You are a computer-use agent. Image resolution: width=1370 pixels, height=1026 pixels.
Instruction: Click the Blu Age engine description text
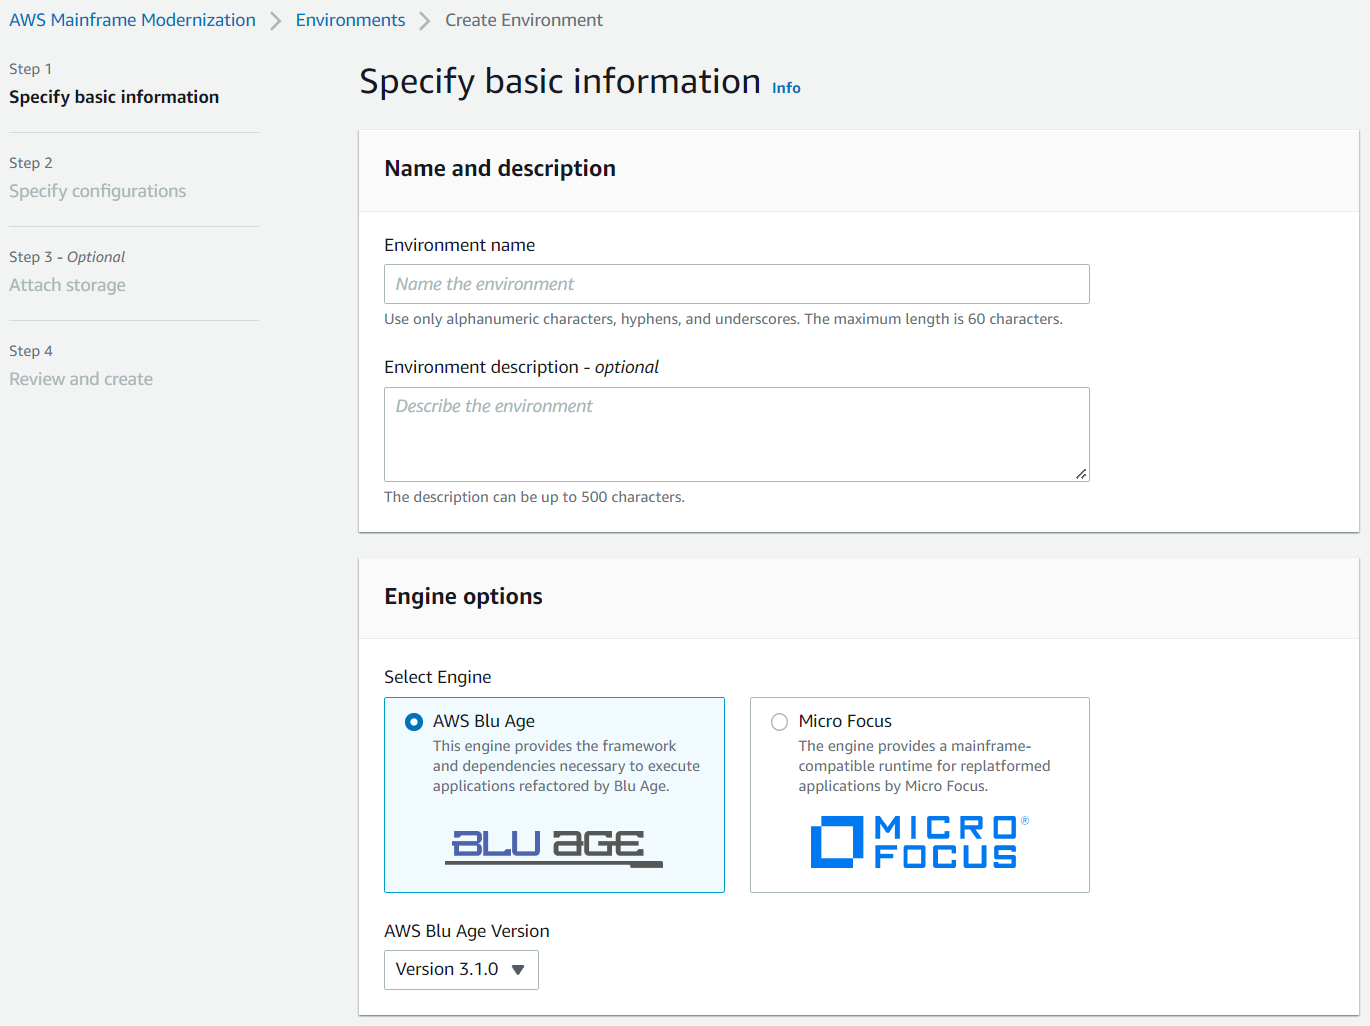point(566,766)
